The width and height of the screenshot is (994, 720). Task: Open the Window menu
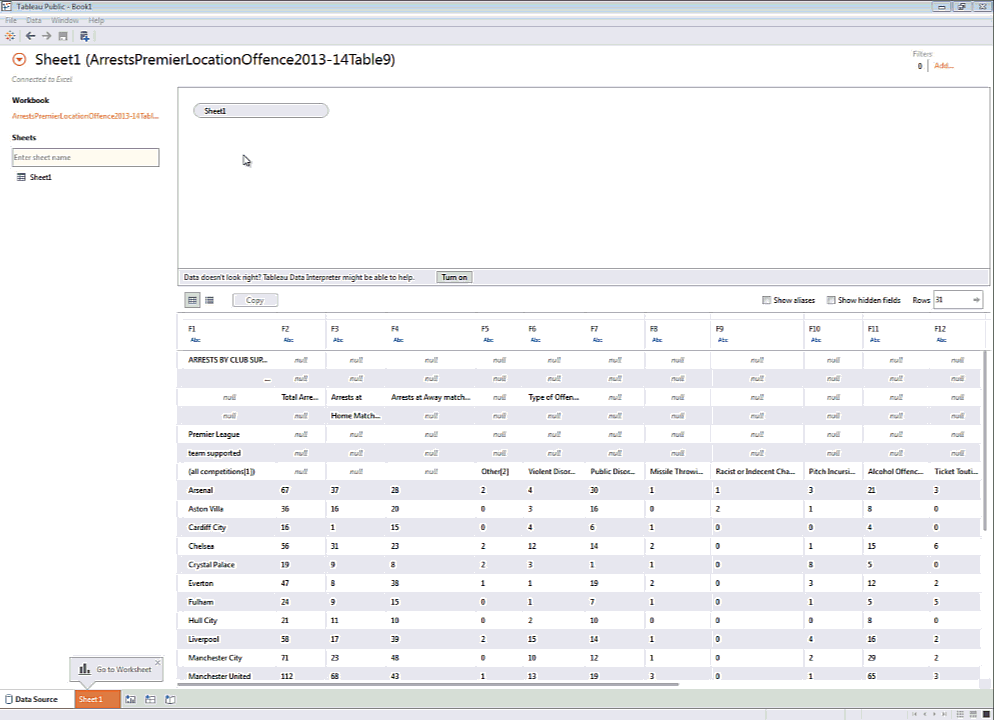coord(65,20)
